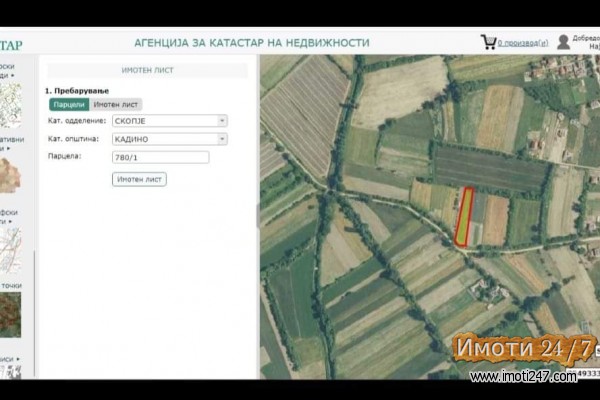600x400 pixels.
Task: Click the first map thumbnail in the sidebar
Action: pos(11,105)
